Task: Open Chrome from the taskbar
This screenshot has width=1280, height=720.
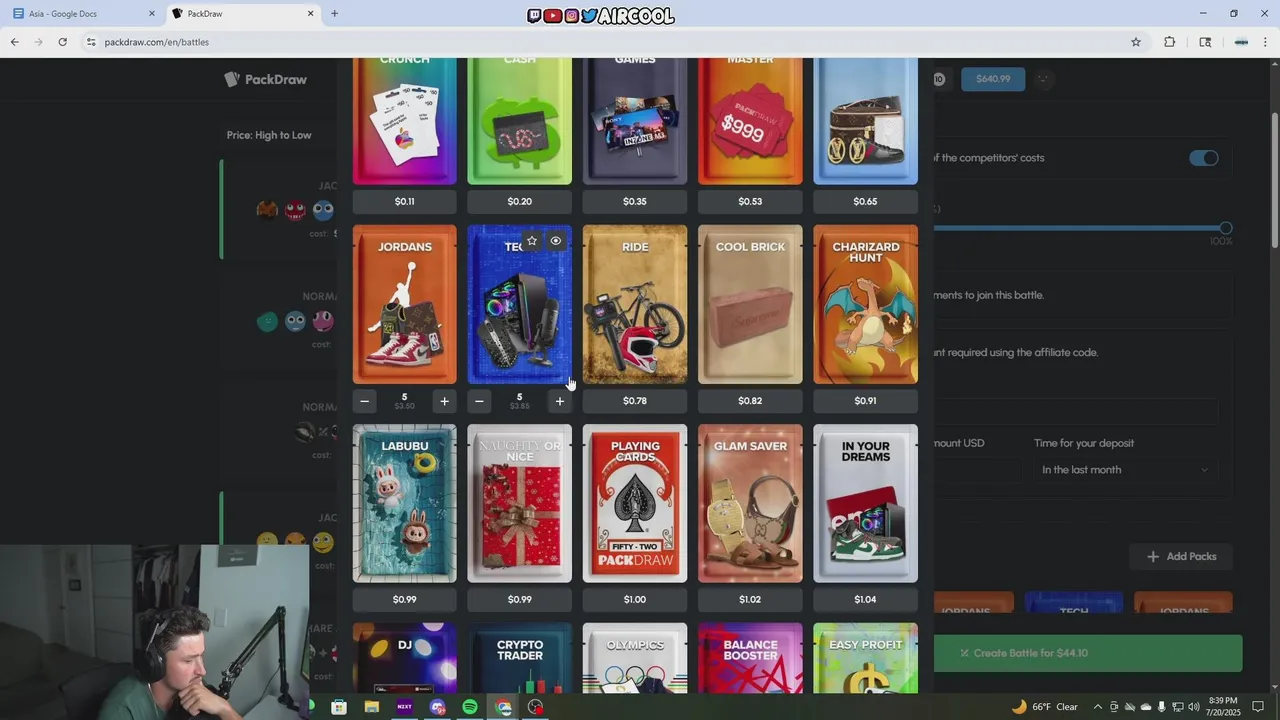Action: [503, 707]
